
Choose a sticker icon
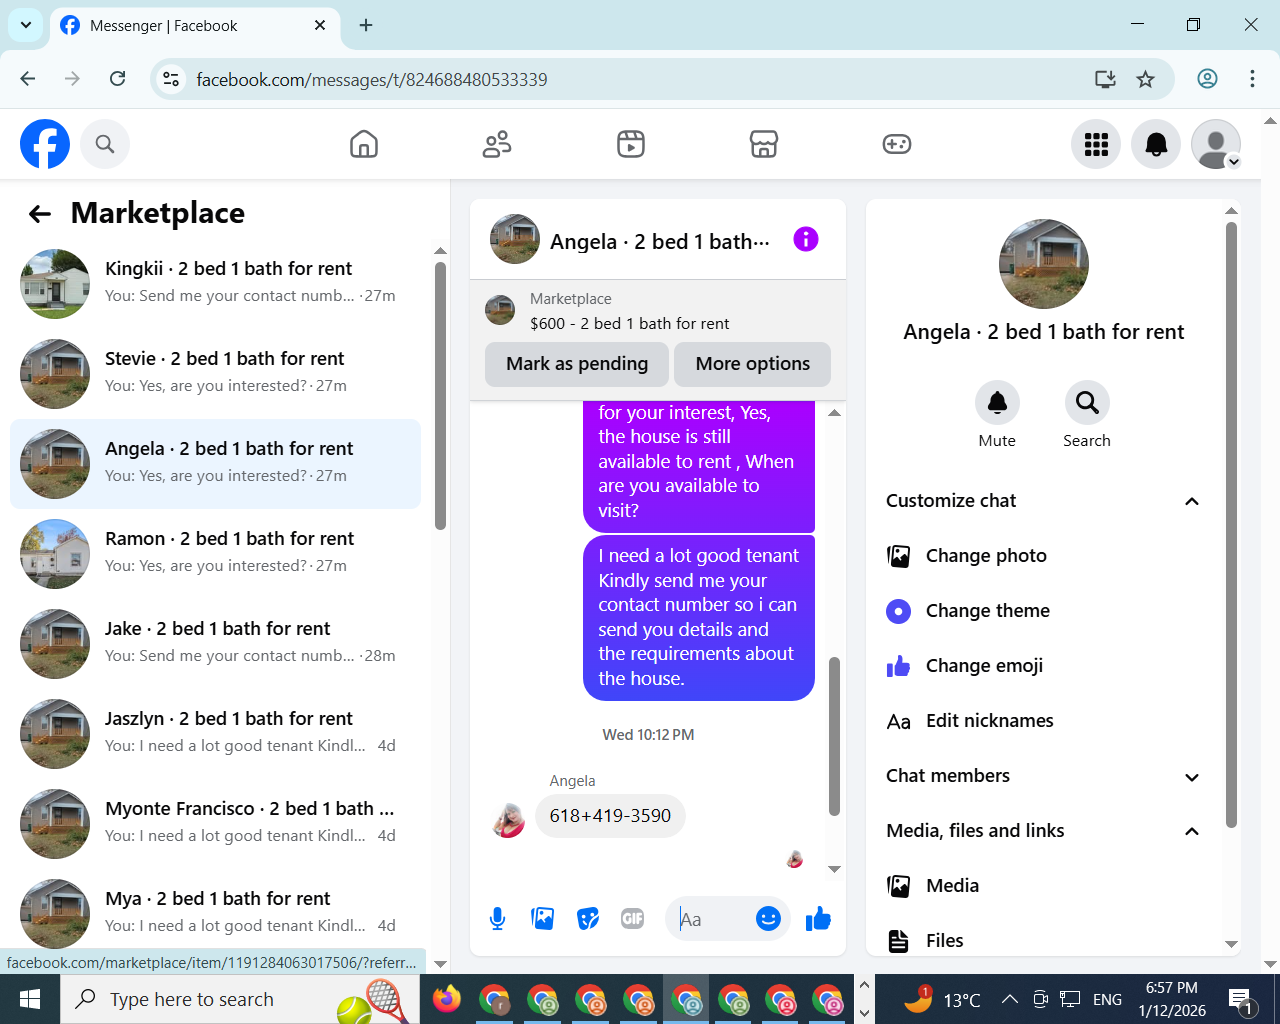(588, 918)
